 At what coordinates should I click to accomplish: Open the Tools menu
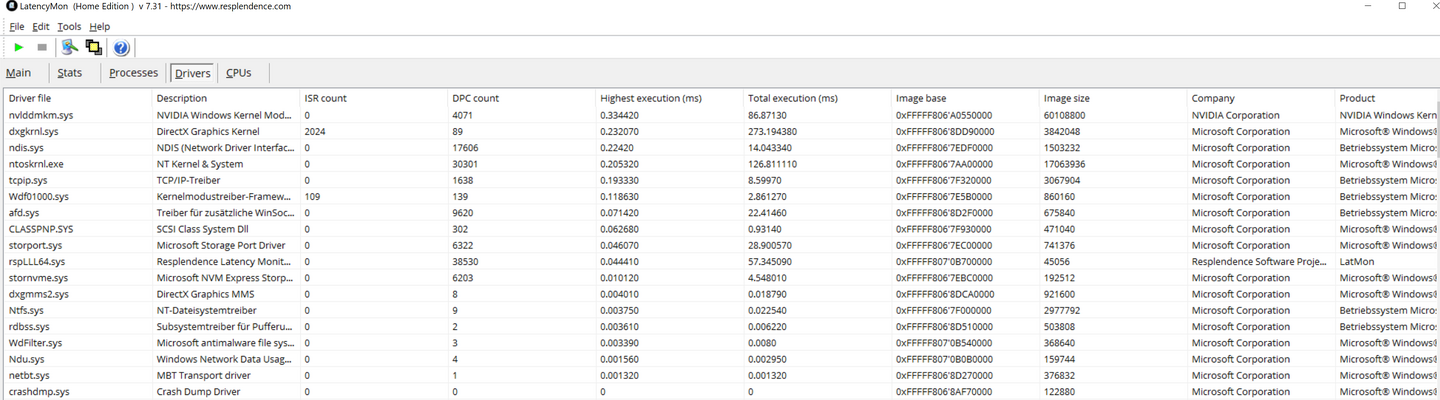[69, 26]
